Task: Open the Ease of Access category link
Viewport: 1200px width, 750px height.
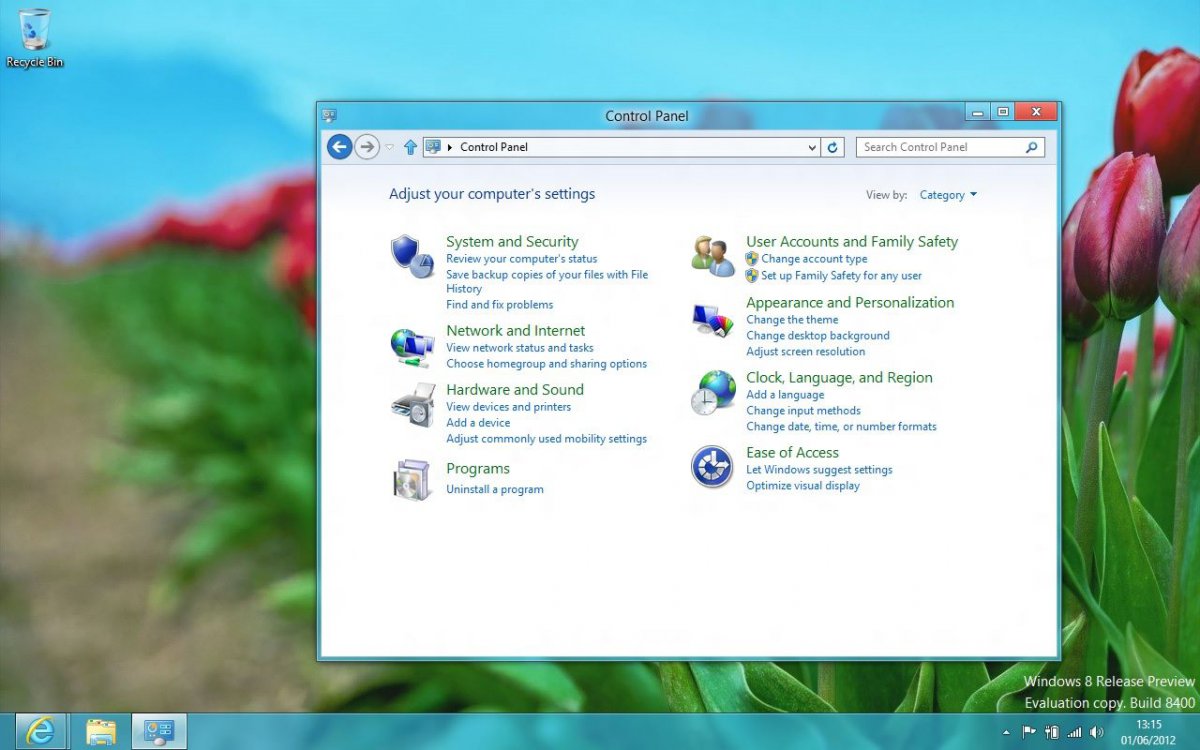Action: [792, 453]
